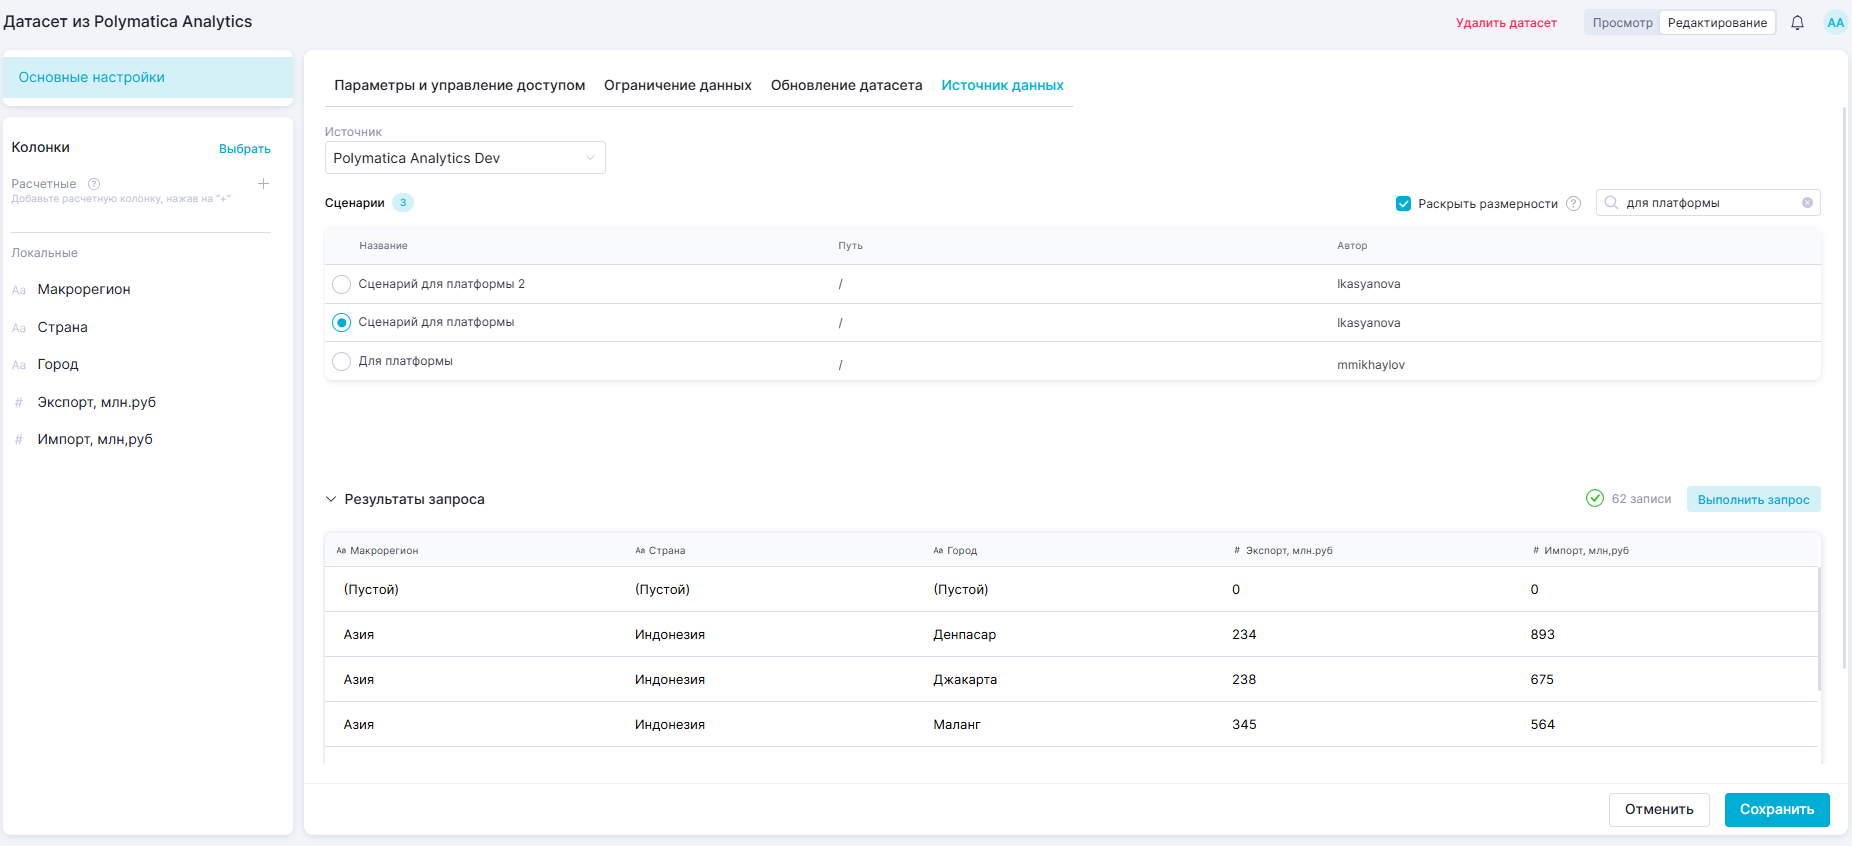Click the AA user avatar

pos(1835,23)
